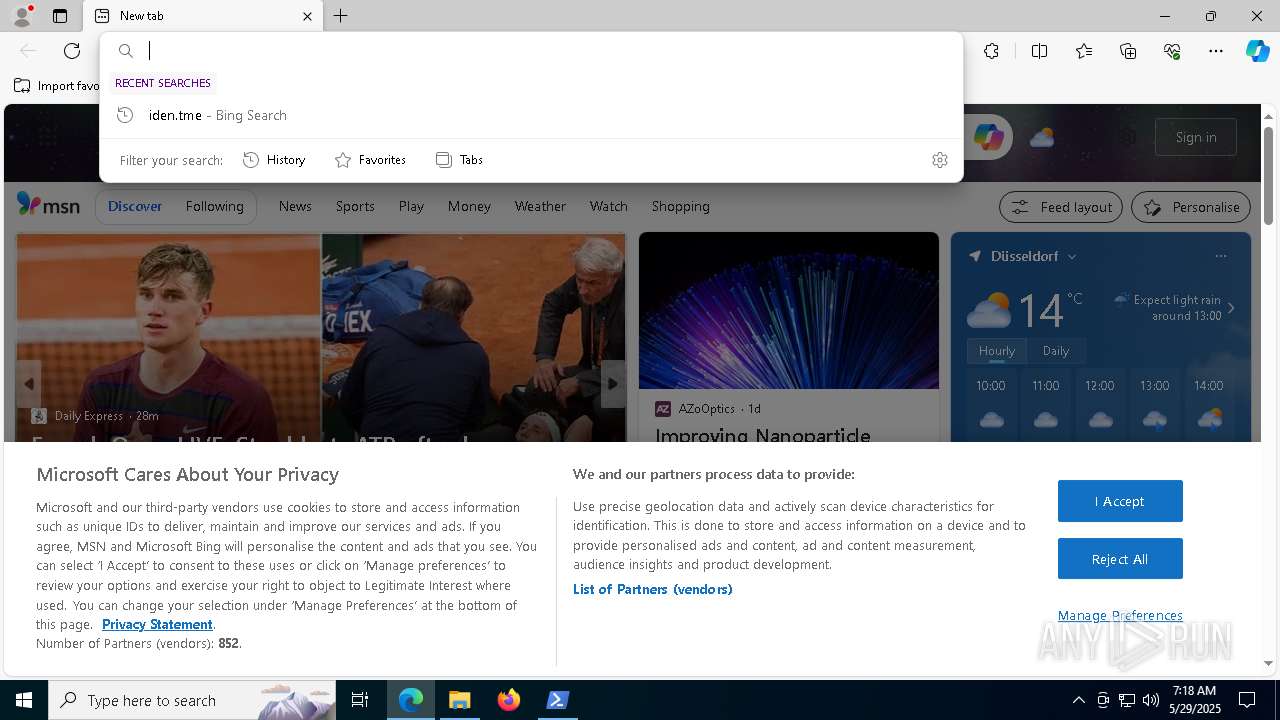
Task: Click Reject All cookie button
Action: (x=1120, y=559)
